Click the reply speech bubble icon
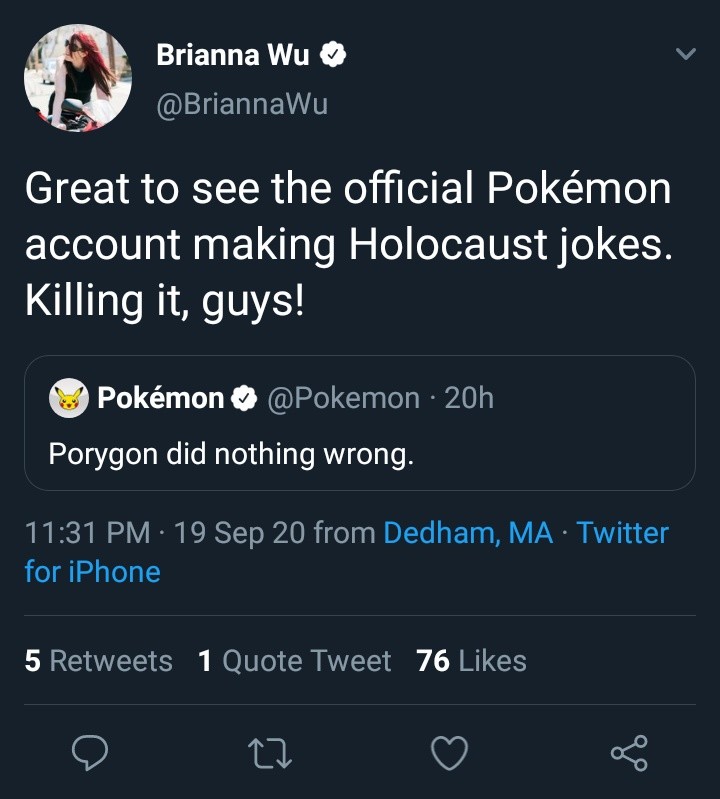The height and width of the screenshot is (799, 720). pyautogui.click(x=89, y=753)
